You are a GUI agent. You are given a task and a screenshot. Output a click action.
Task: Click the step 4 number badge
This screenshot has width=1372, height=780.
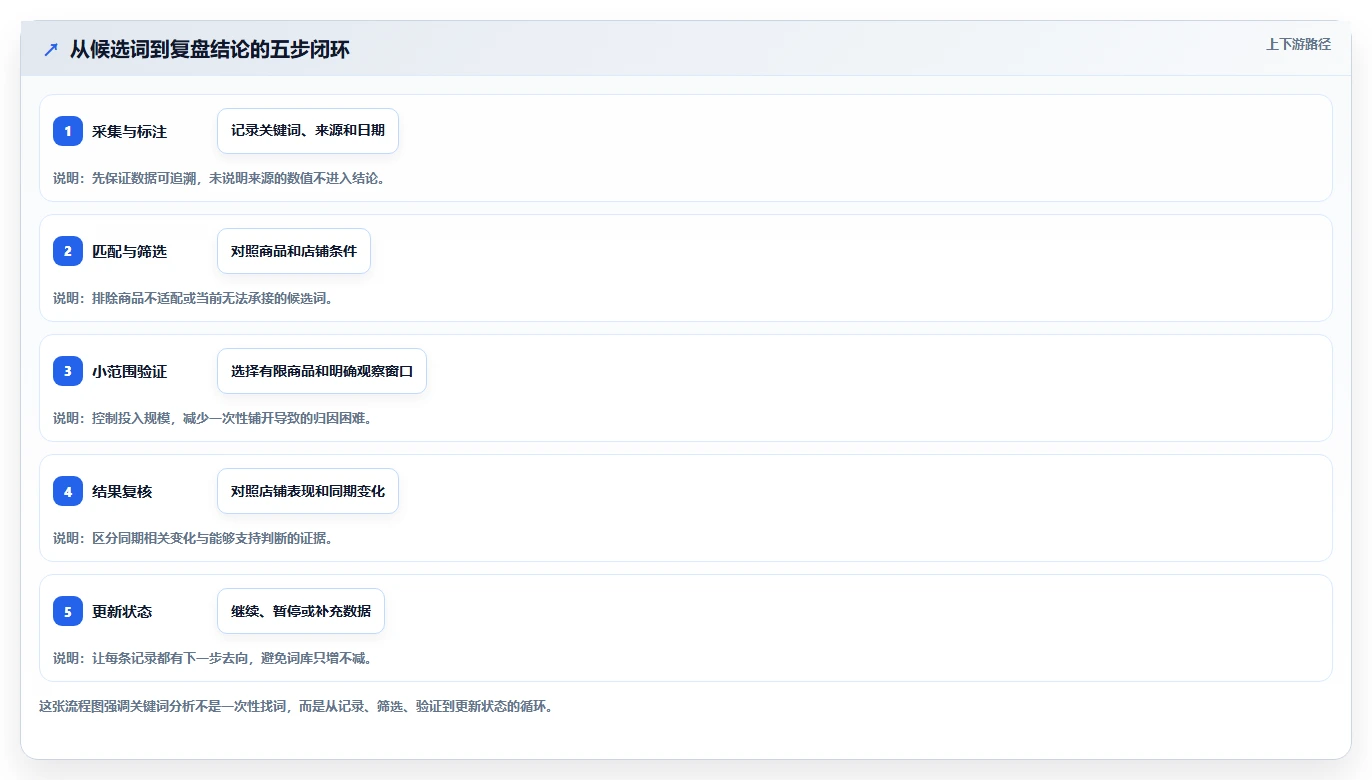pyautogui.click(x=68, y=491)
